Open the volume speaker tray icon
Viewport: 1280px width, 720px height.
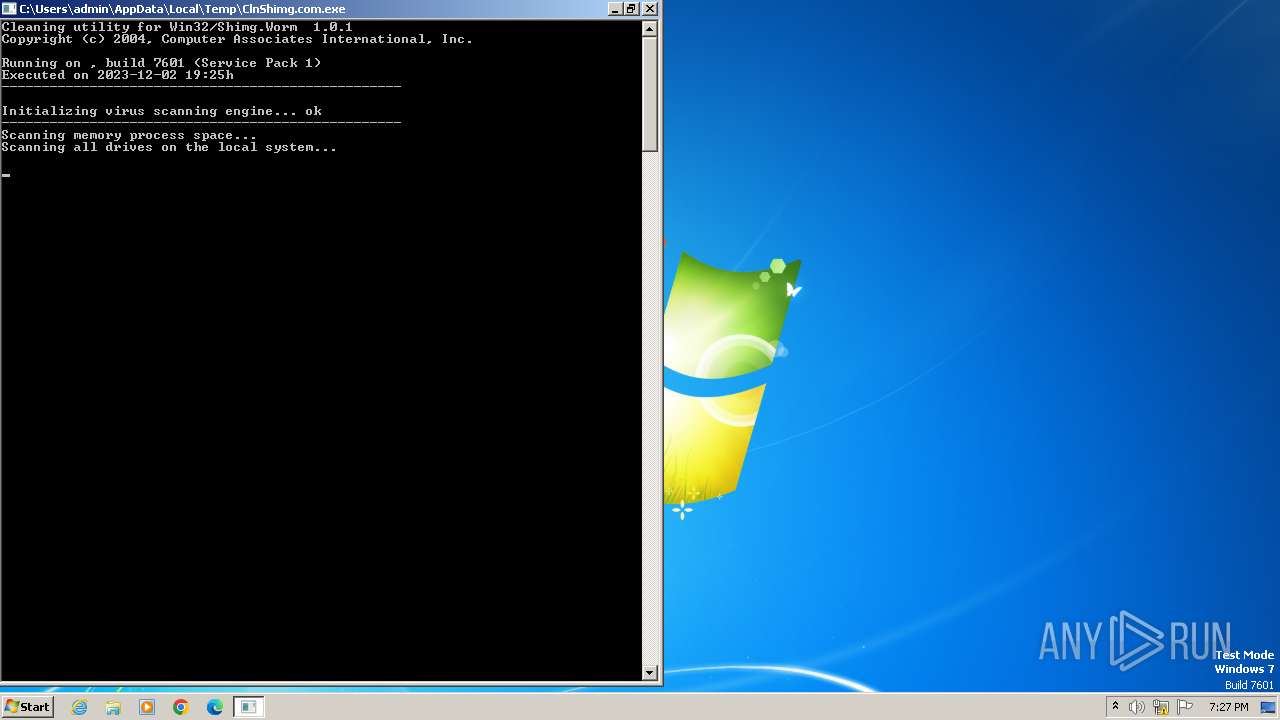[x=1137, y=707]
